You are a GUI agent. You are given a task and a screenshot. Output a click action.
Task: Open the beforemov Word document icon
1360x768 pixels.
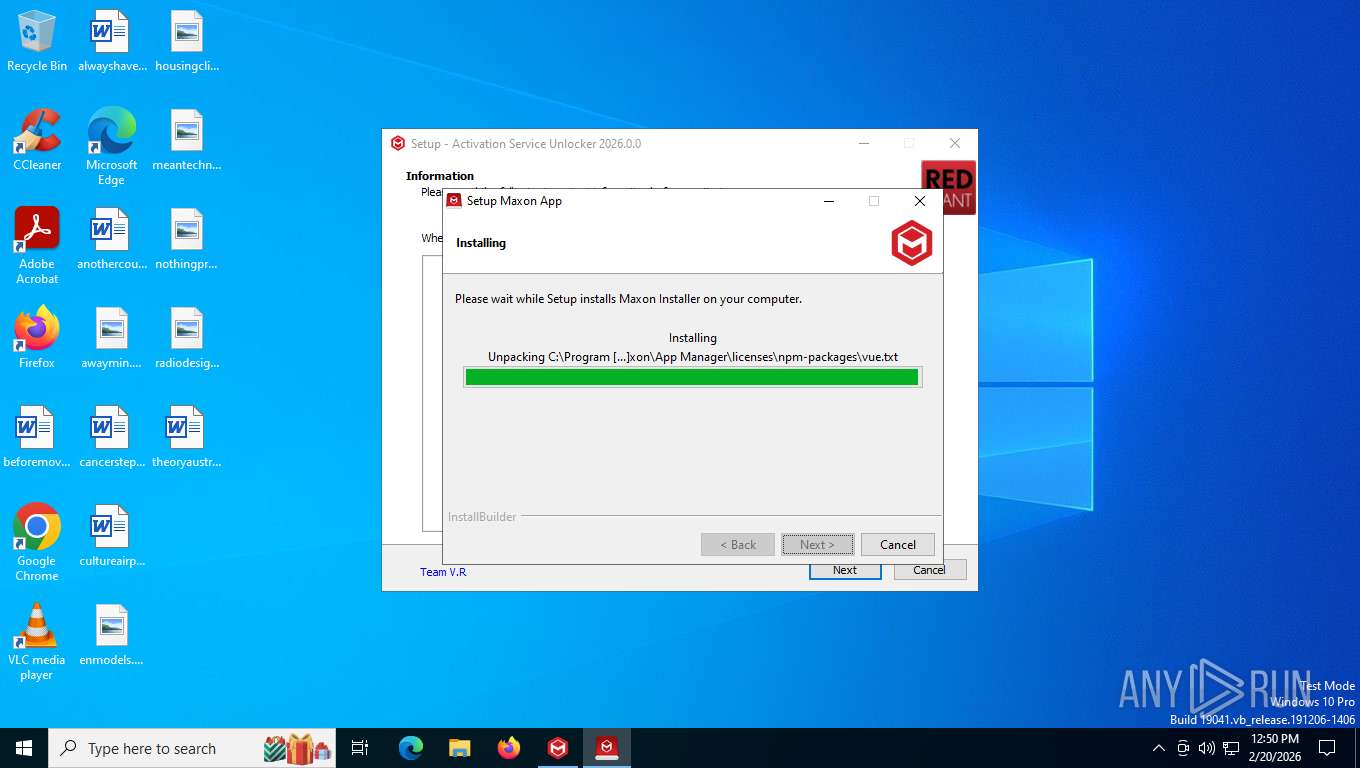[x=37, y=437]
